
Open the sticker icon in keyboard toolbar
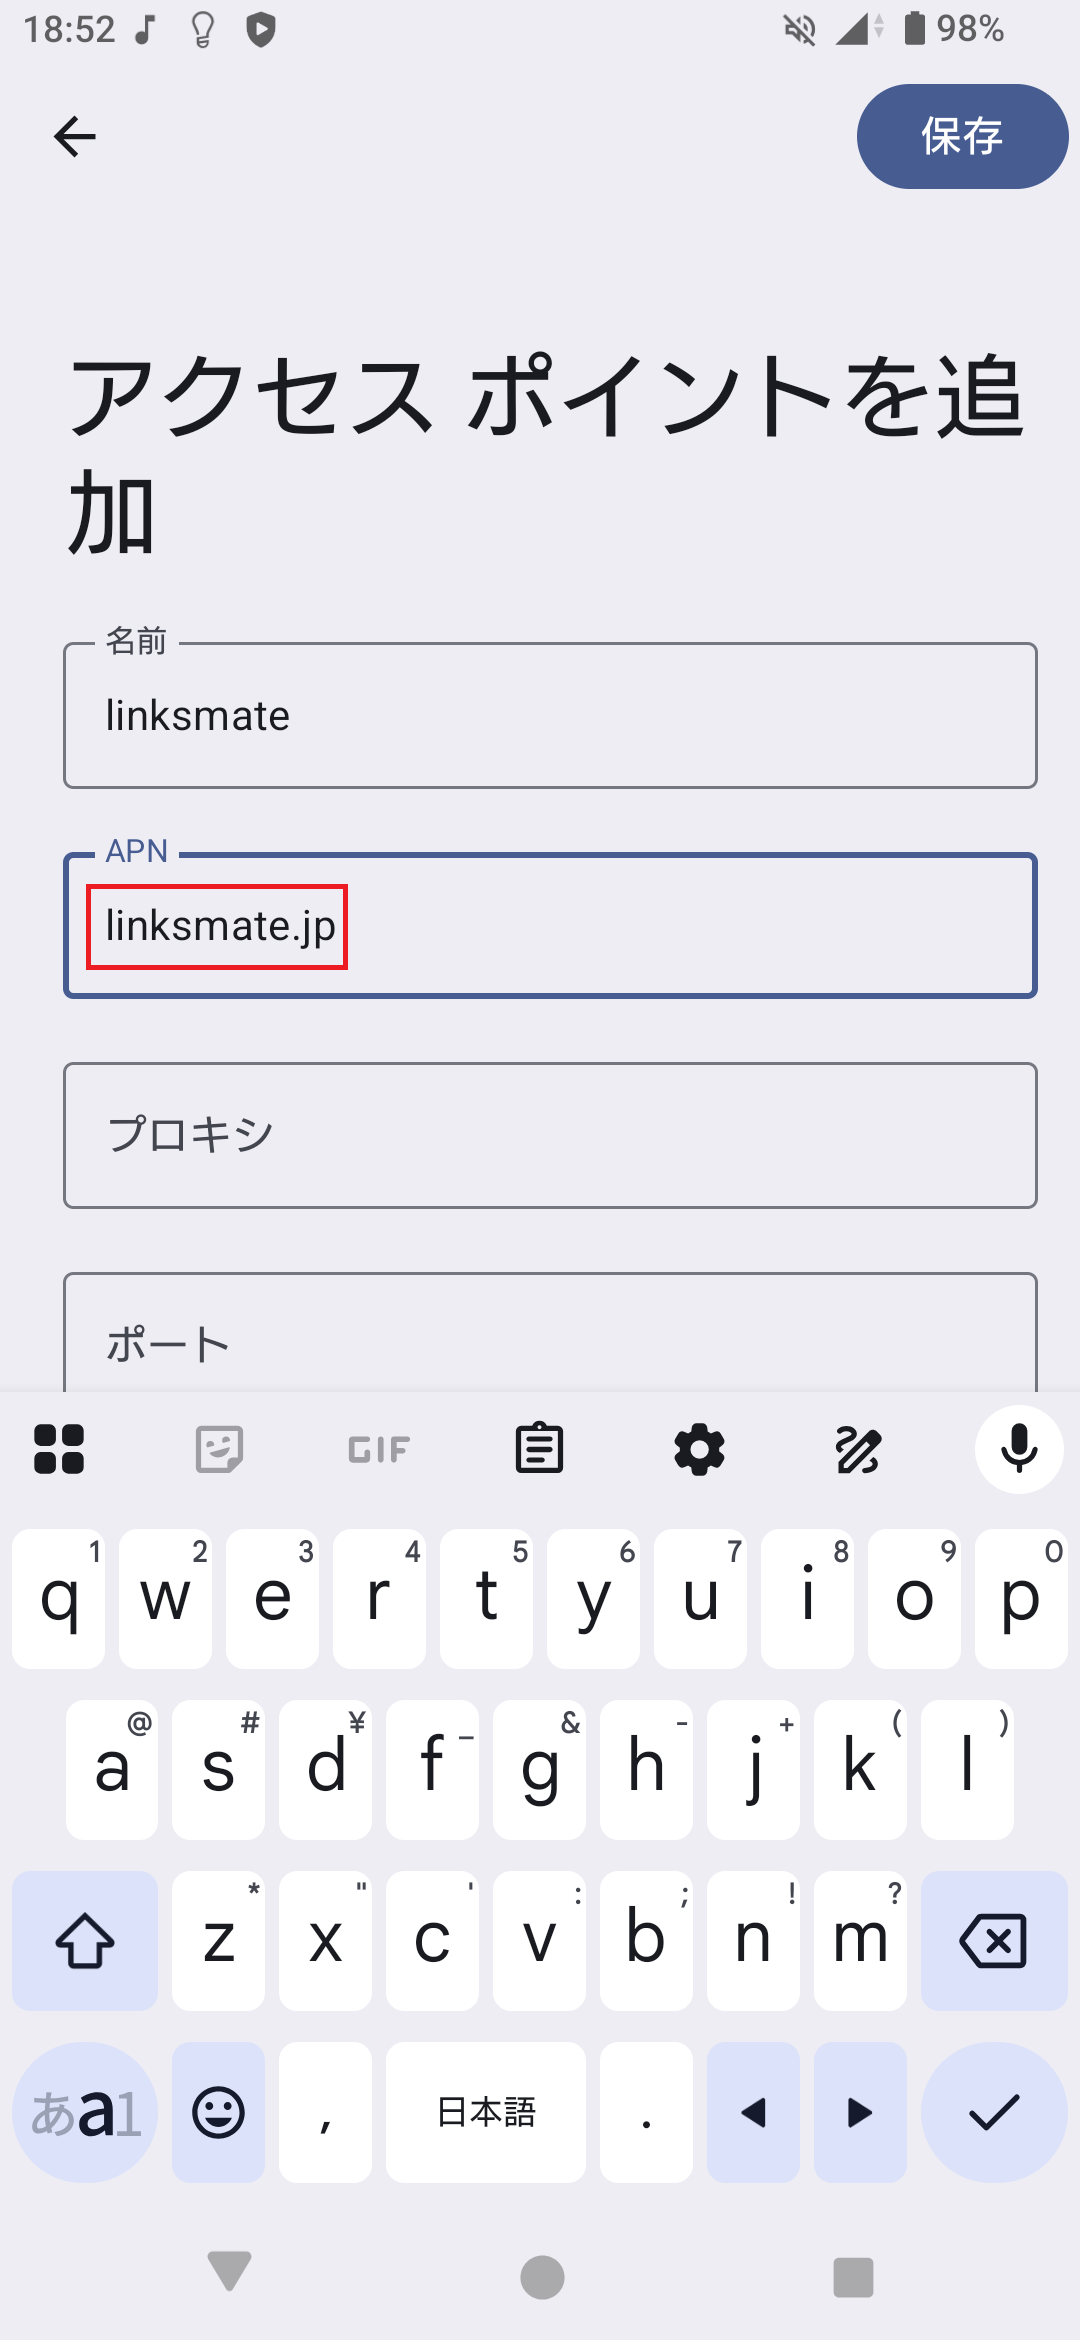[x=218, y=1448]
